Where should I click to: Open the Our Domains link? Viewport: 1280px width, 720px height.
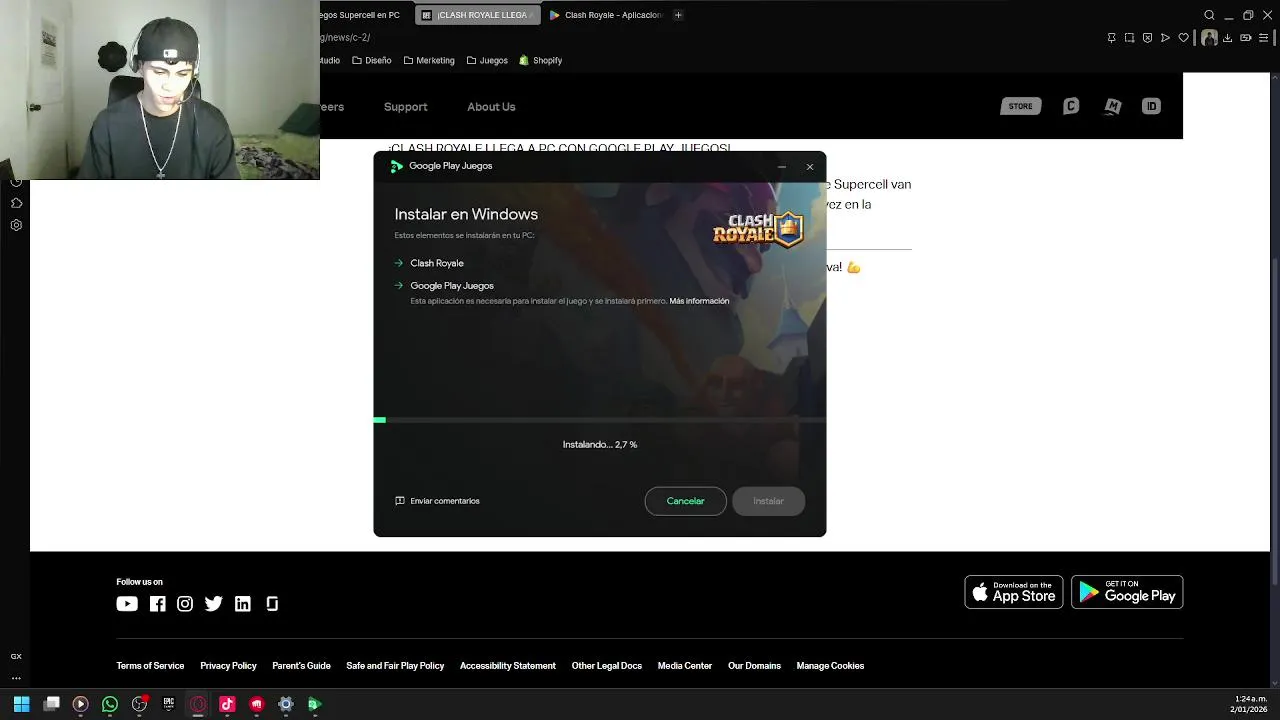coord(754,666)
